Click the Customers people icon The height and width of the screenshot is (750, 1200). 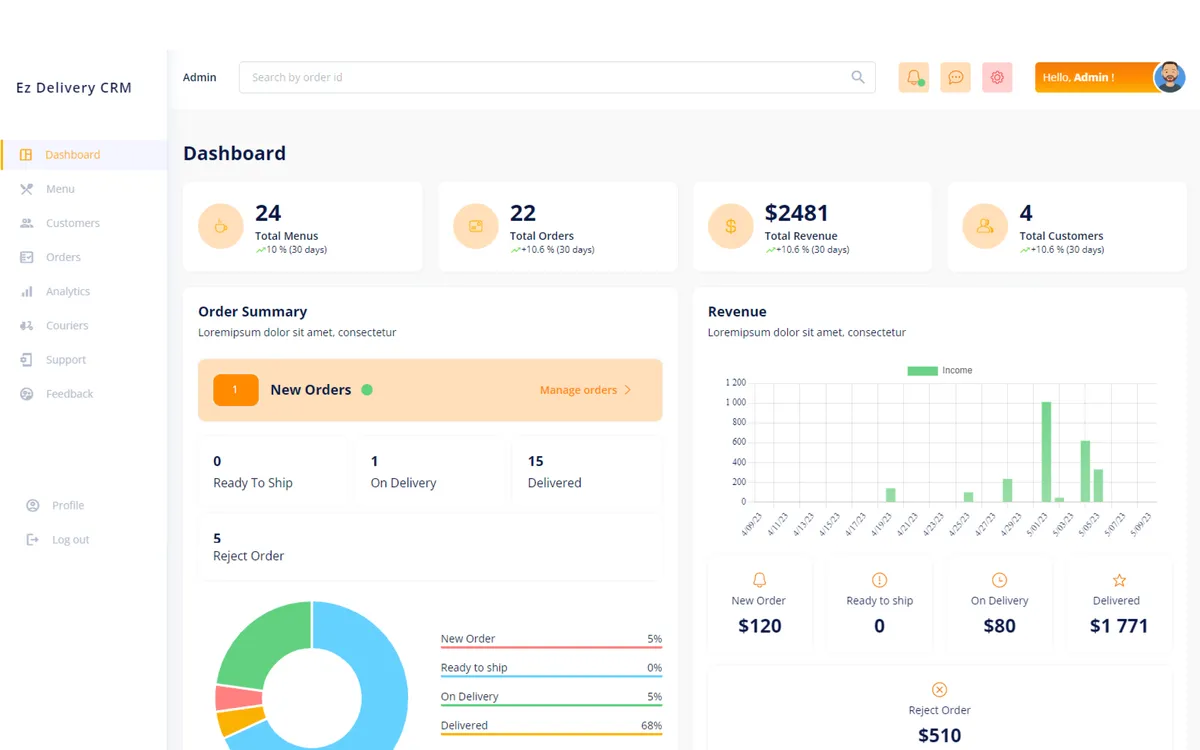pyautogui.click(x=26, y=223)
